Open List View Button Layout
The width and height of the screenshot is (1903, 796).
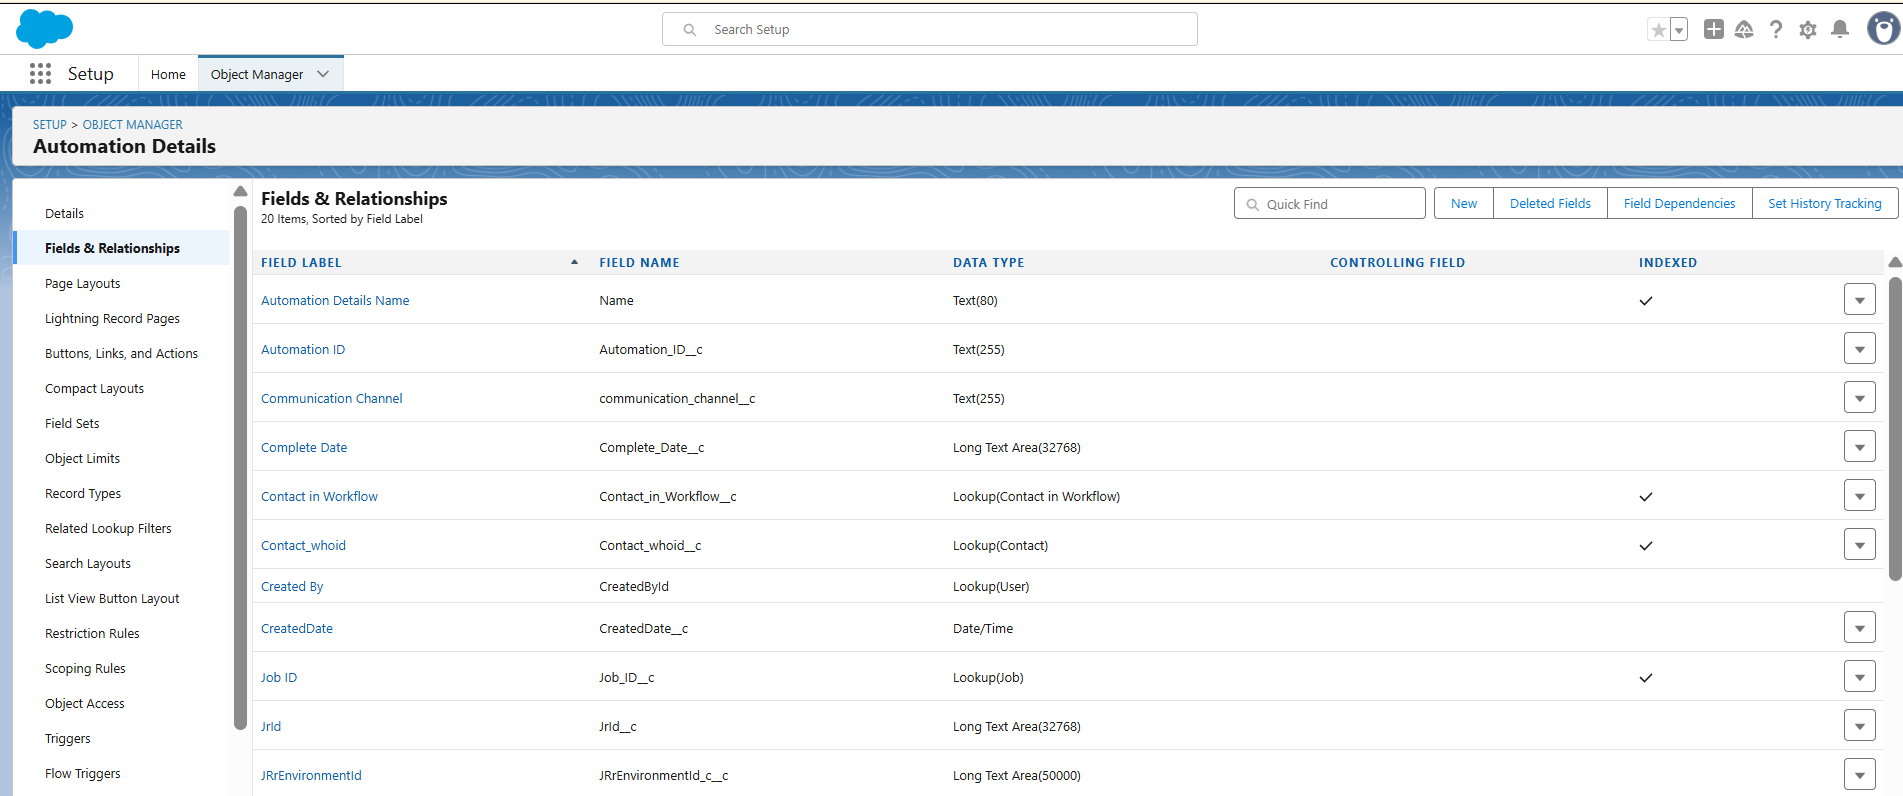pos(112,598)
